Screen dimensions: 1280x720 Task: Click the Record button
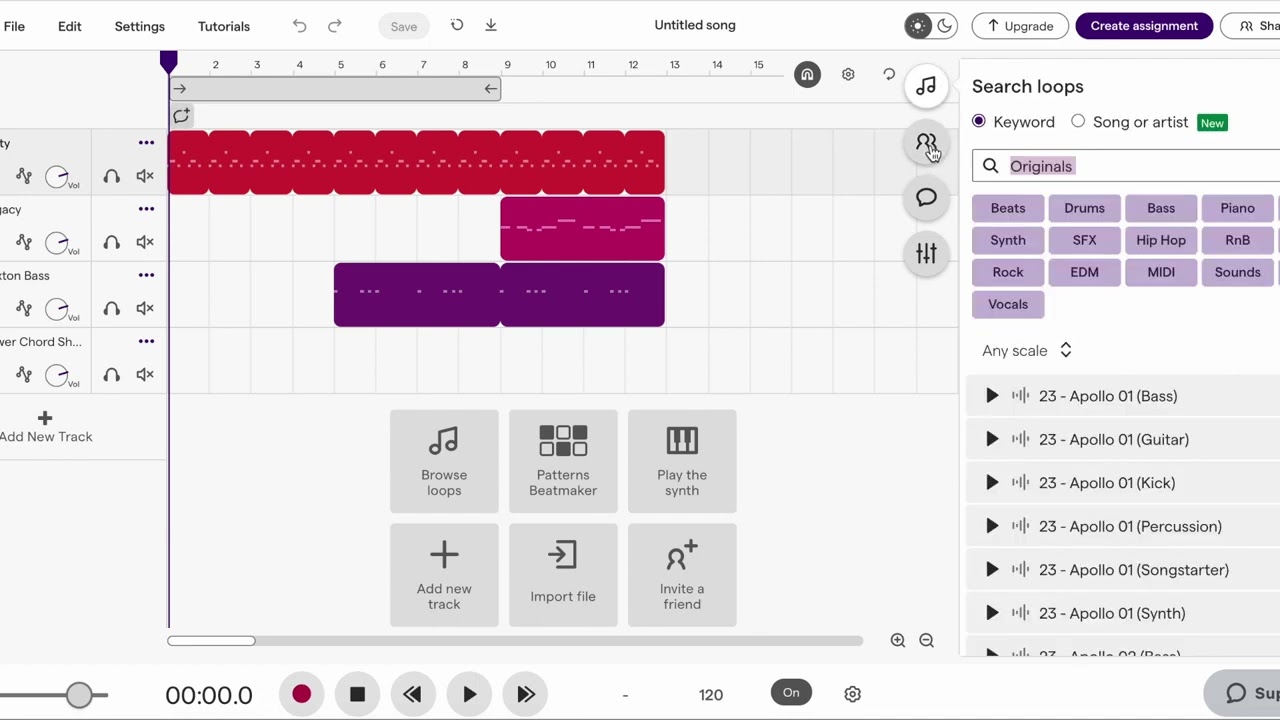301,694
